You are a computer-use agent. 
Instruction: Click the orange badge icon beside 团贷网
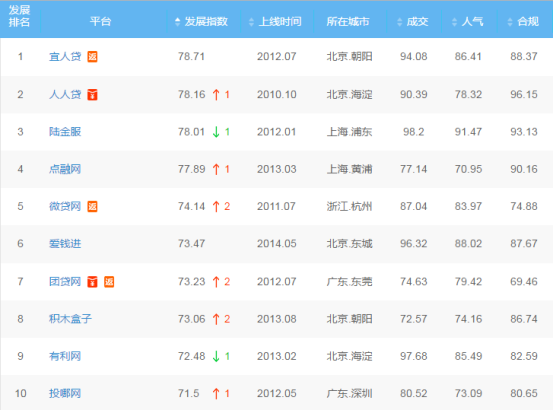click(x=109, y=282)
